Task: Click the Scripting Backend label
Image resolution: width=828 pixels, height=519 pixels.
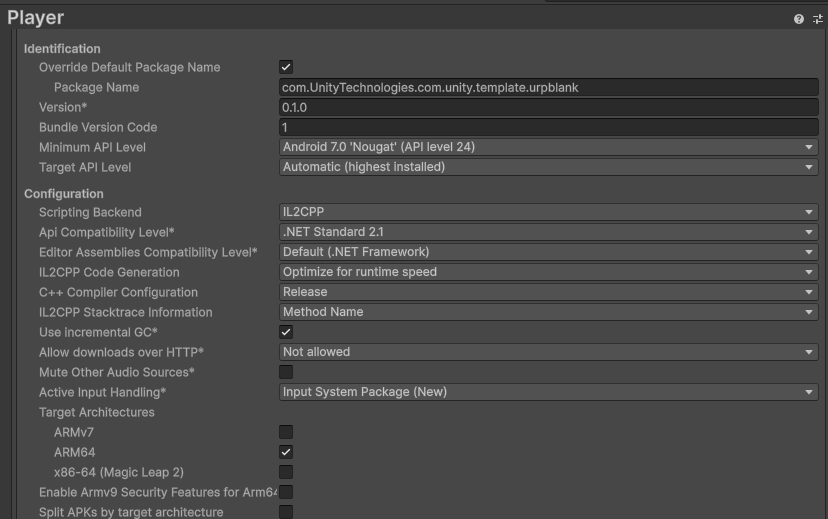Action: tap(90, 212)
